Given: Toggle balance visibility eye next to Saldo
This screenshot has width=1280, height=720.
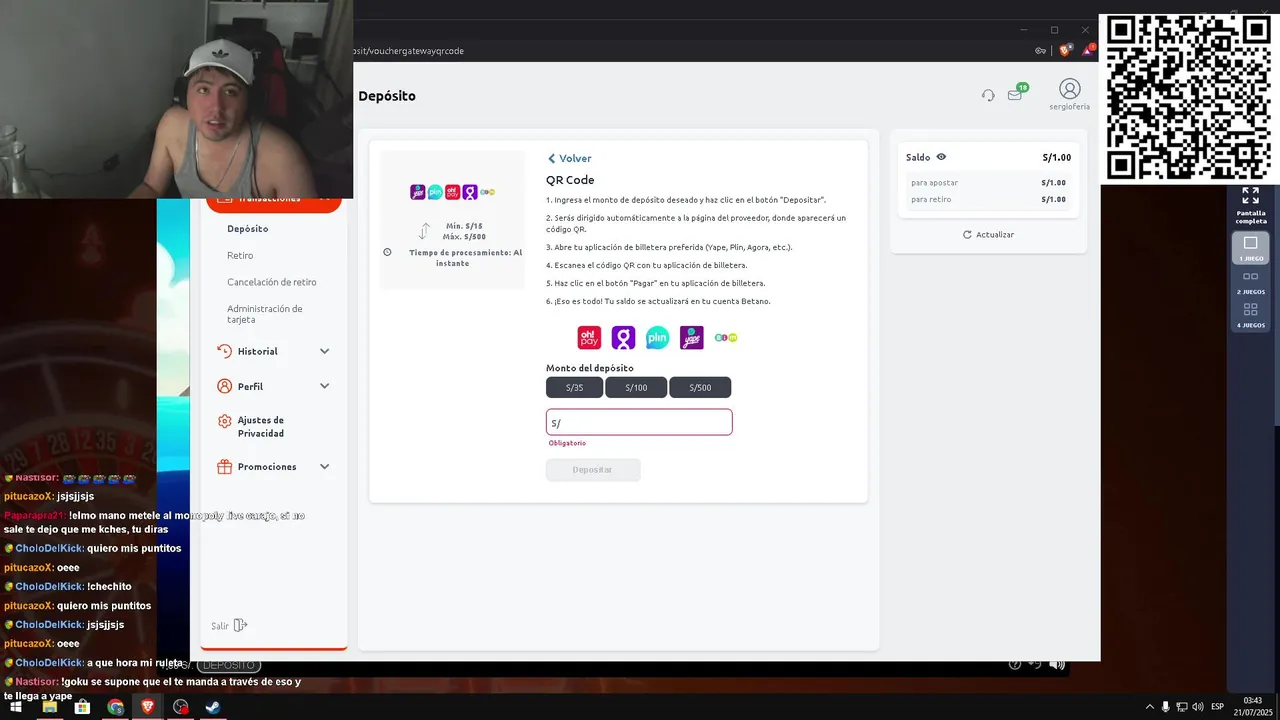Looking at the screenshot, I should 941,157.
